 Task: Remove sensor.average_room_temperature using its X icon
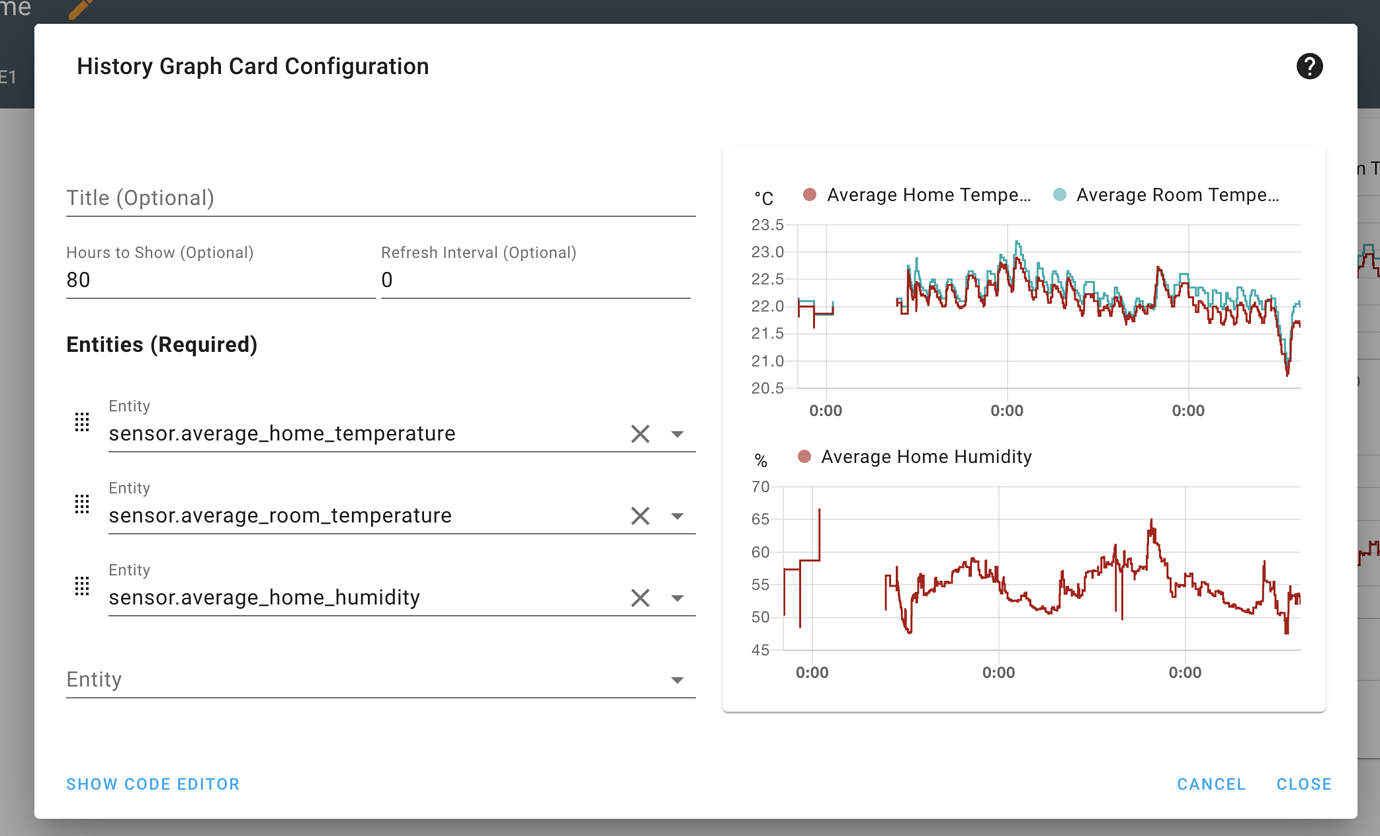click(640, 513)
